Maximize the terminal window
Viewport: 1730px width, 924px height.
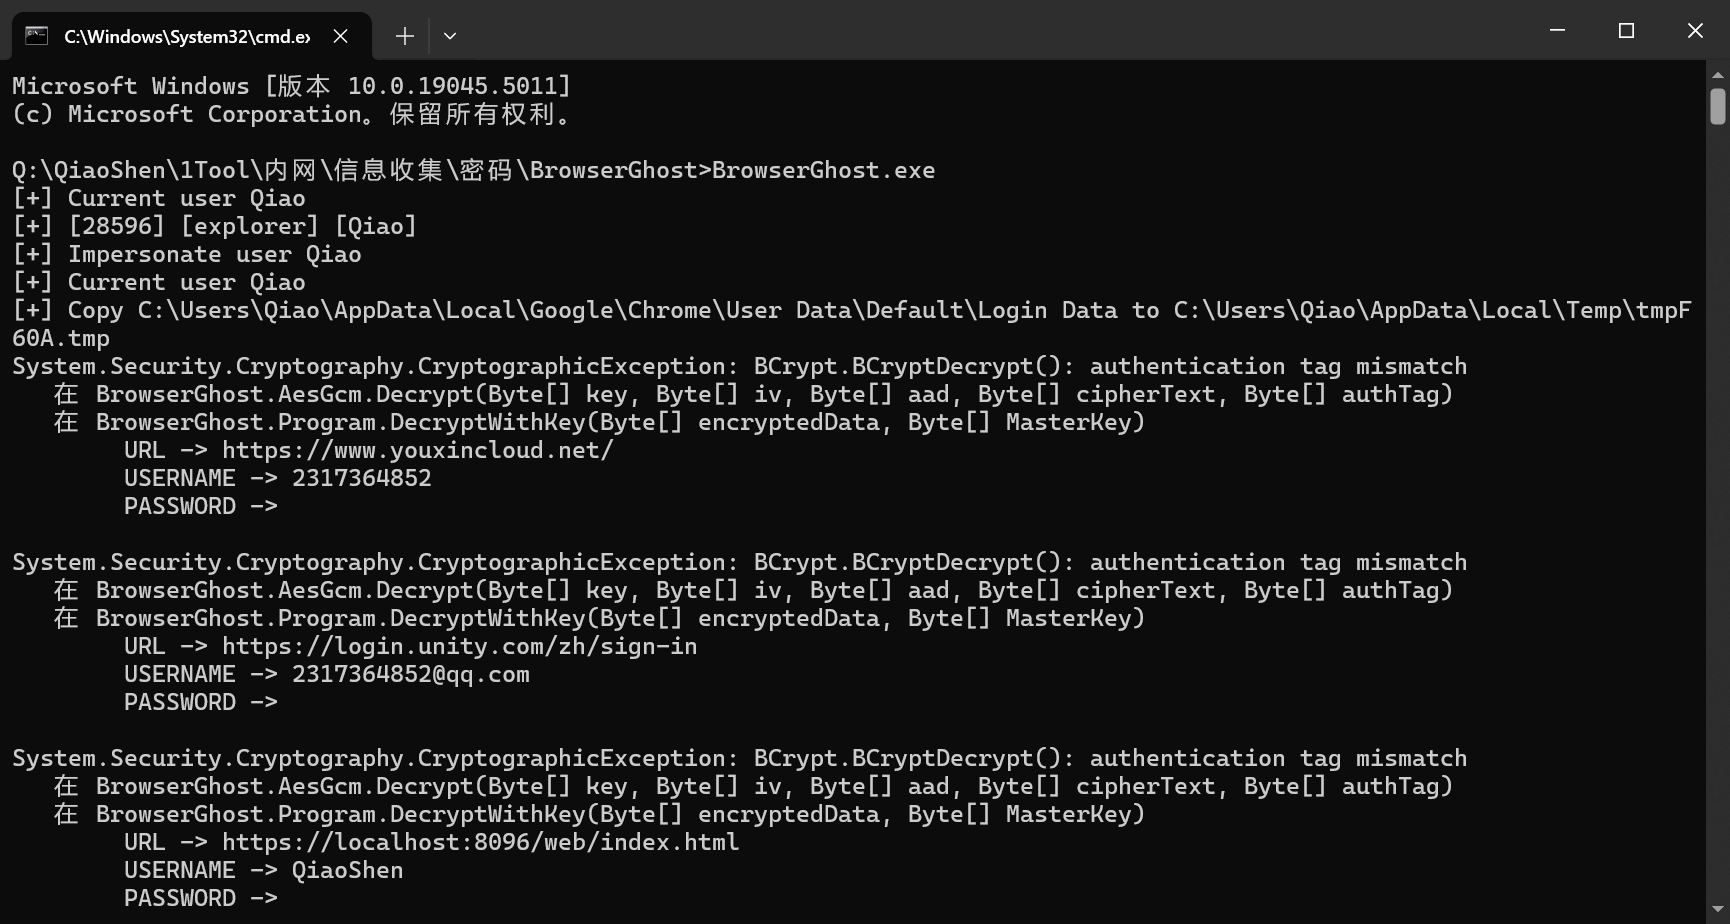tap(1626, 31)
